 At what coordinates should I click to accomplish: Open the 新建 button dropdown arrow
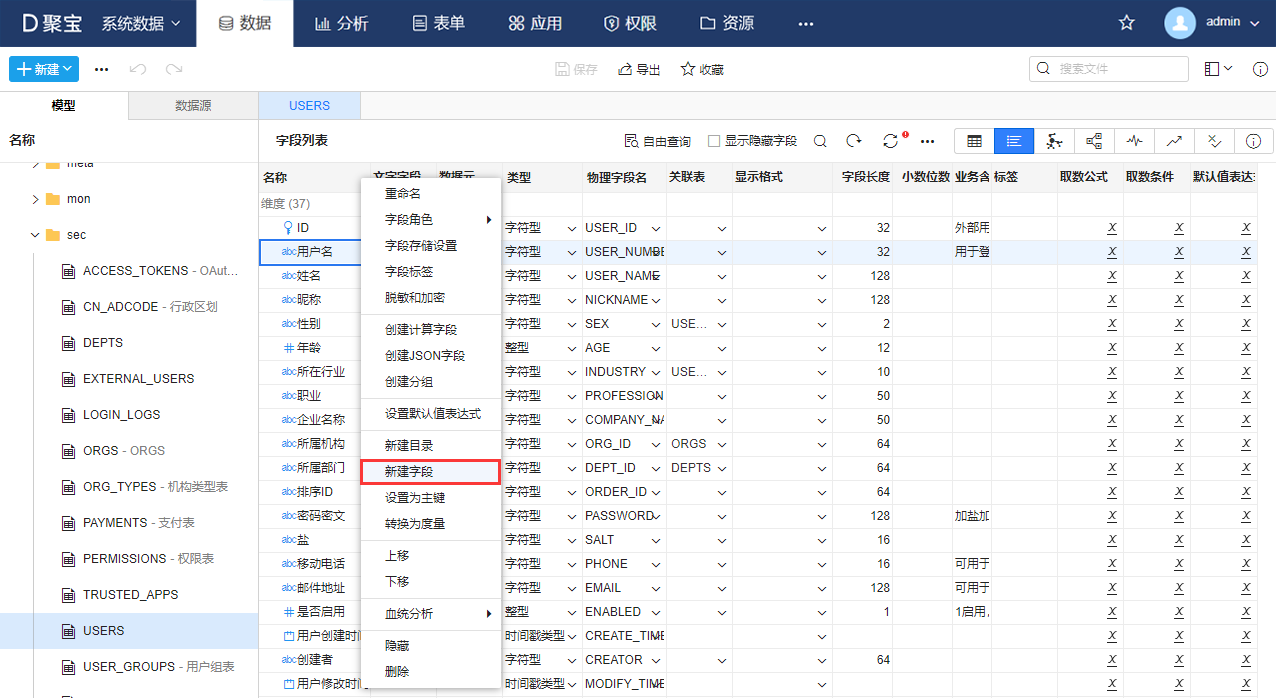[67, 69]
